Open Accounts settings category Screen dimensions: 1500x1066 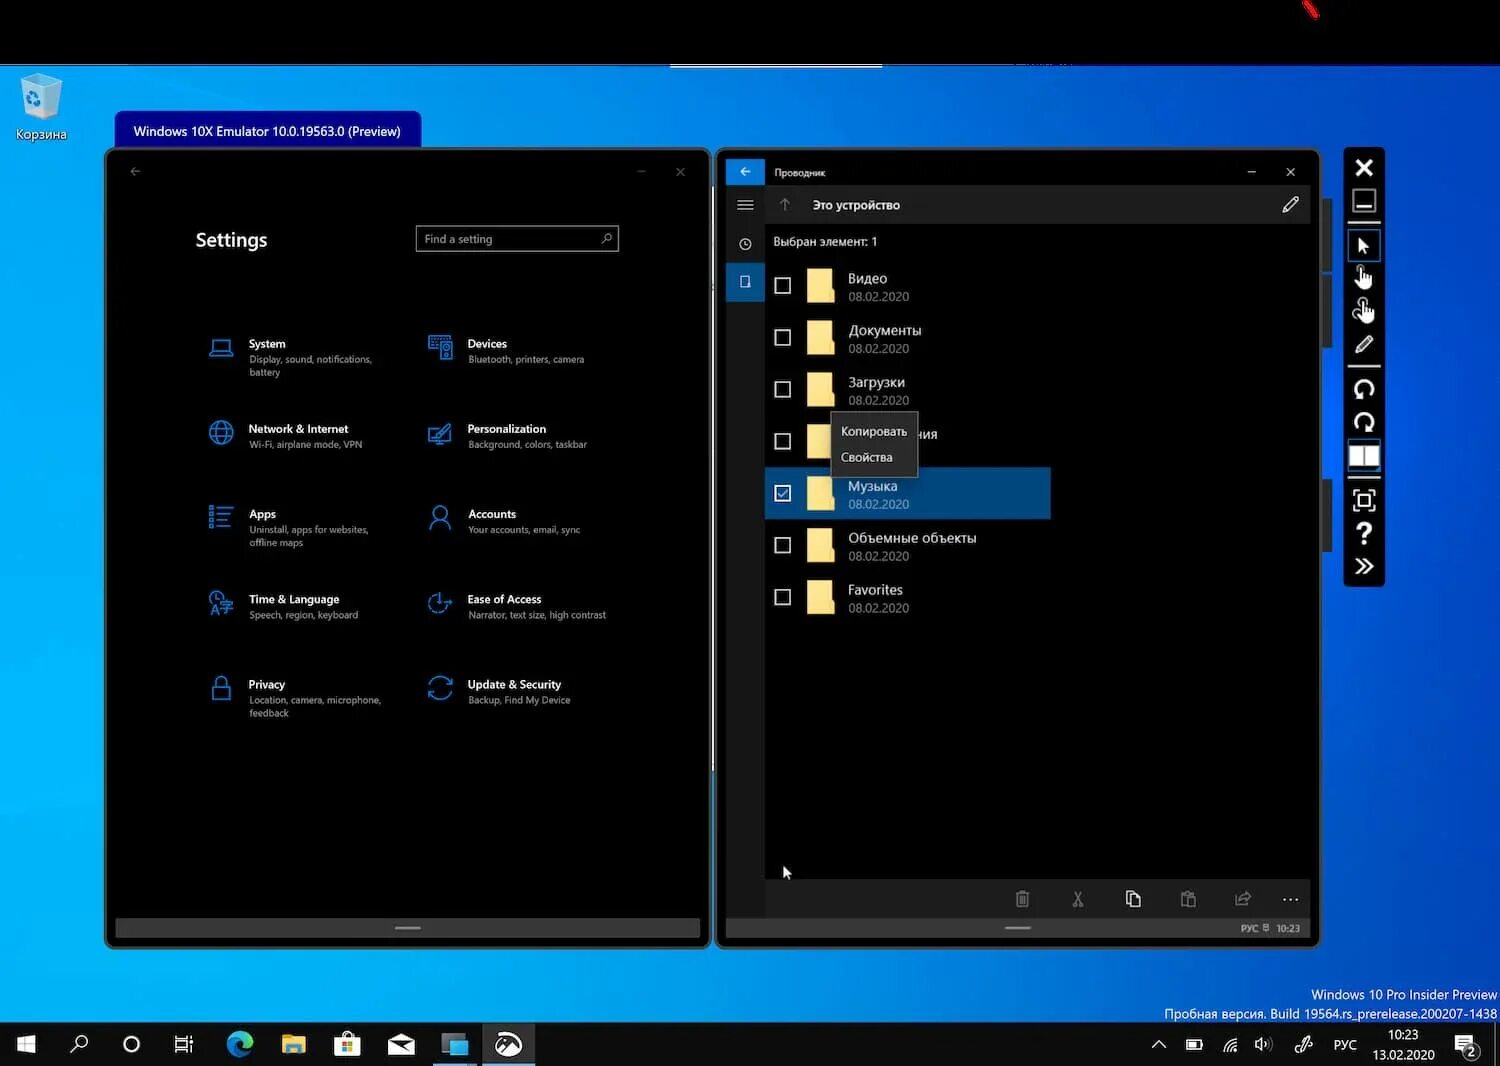503,521
